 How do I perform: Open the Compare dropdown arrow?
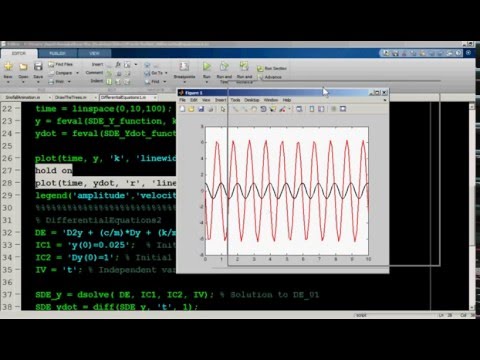(77, 73)
